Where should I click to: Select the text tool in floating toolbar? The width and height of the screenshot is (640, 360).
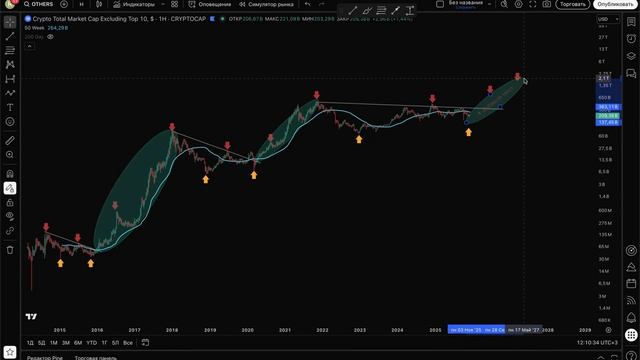[410, 11]
